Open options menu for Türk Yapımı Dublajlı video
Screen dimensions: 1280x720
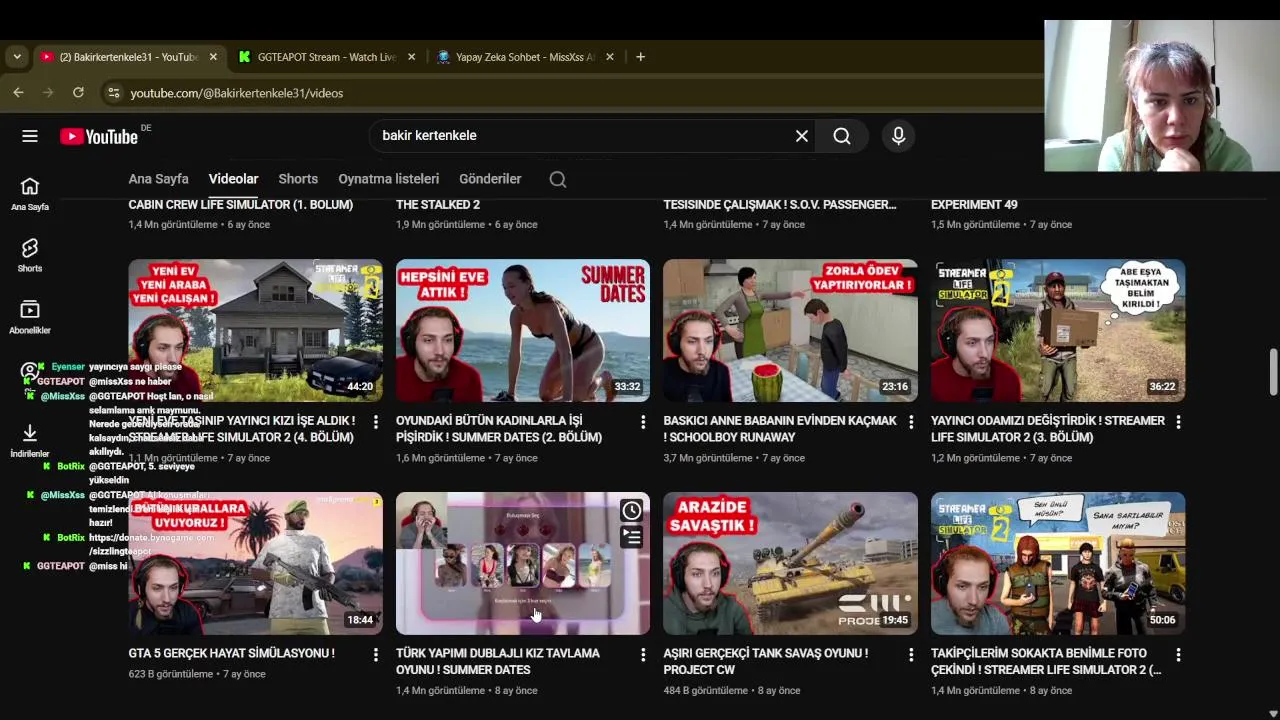pyautogui.click(x=643, y=654)
